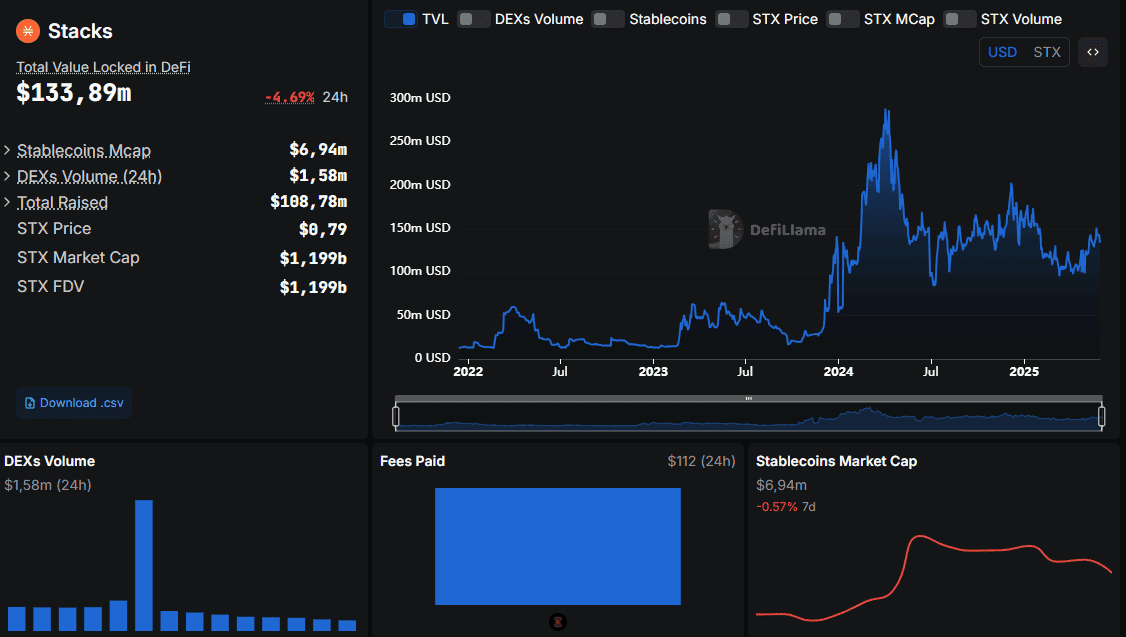Click the $0,79 STX price value
This screenshot has width=1126, height=637.
323,229
